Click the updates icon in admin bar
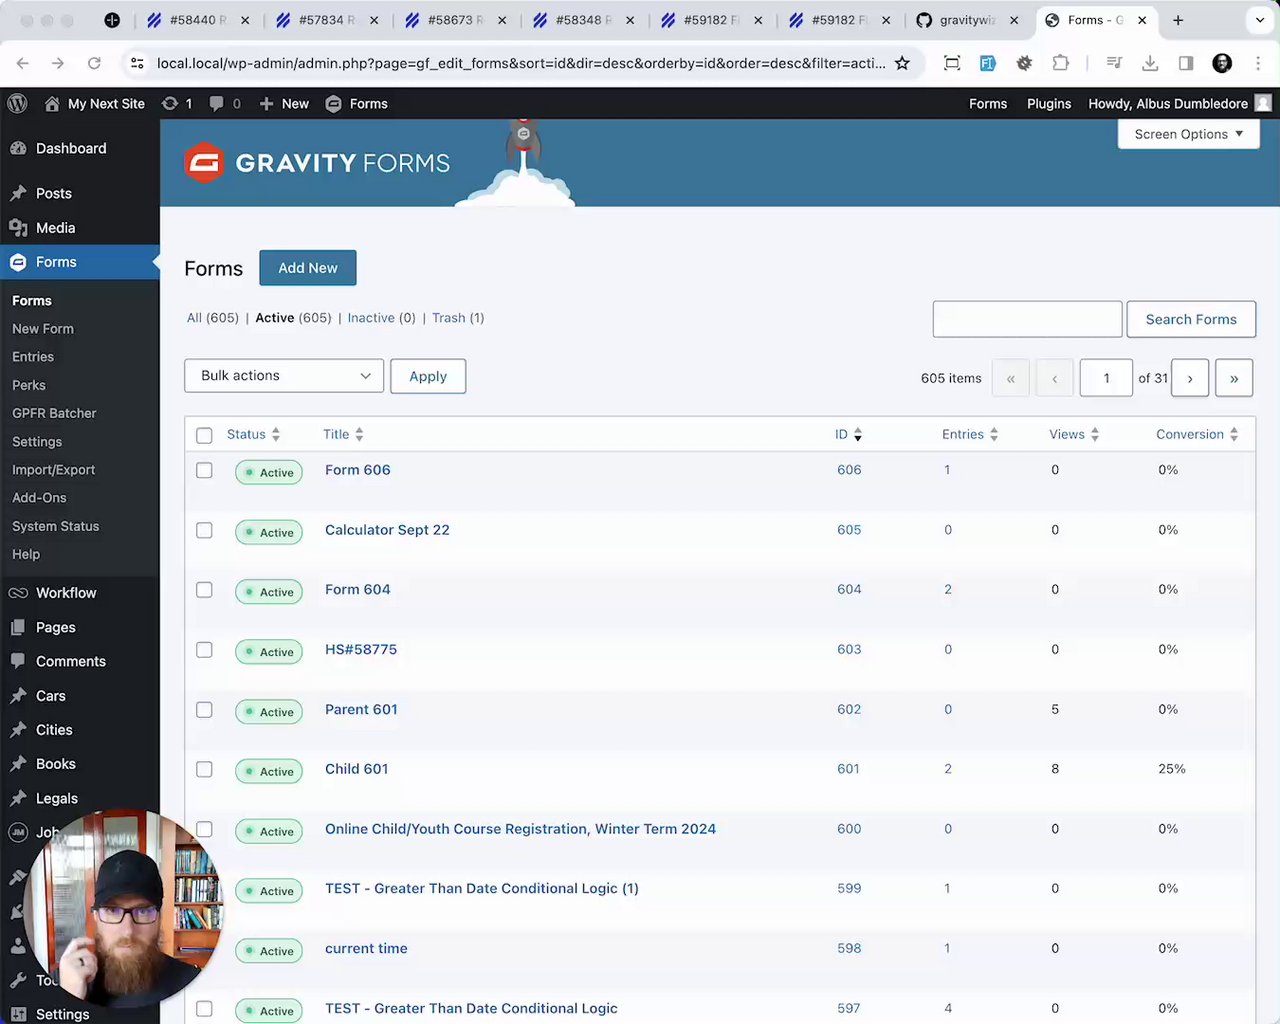This screenshot has width=1280, height=1024. [170, 103]
